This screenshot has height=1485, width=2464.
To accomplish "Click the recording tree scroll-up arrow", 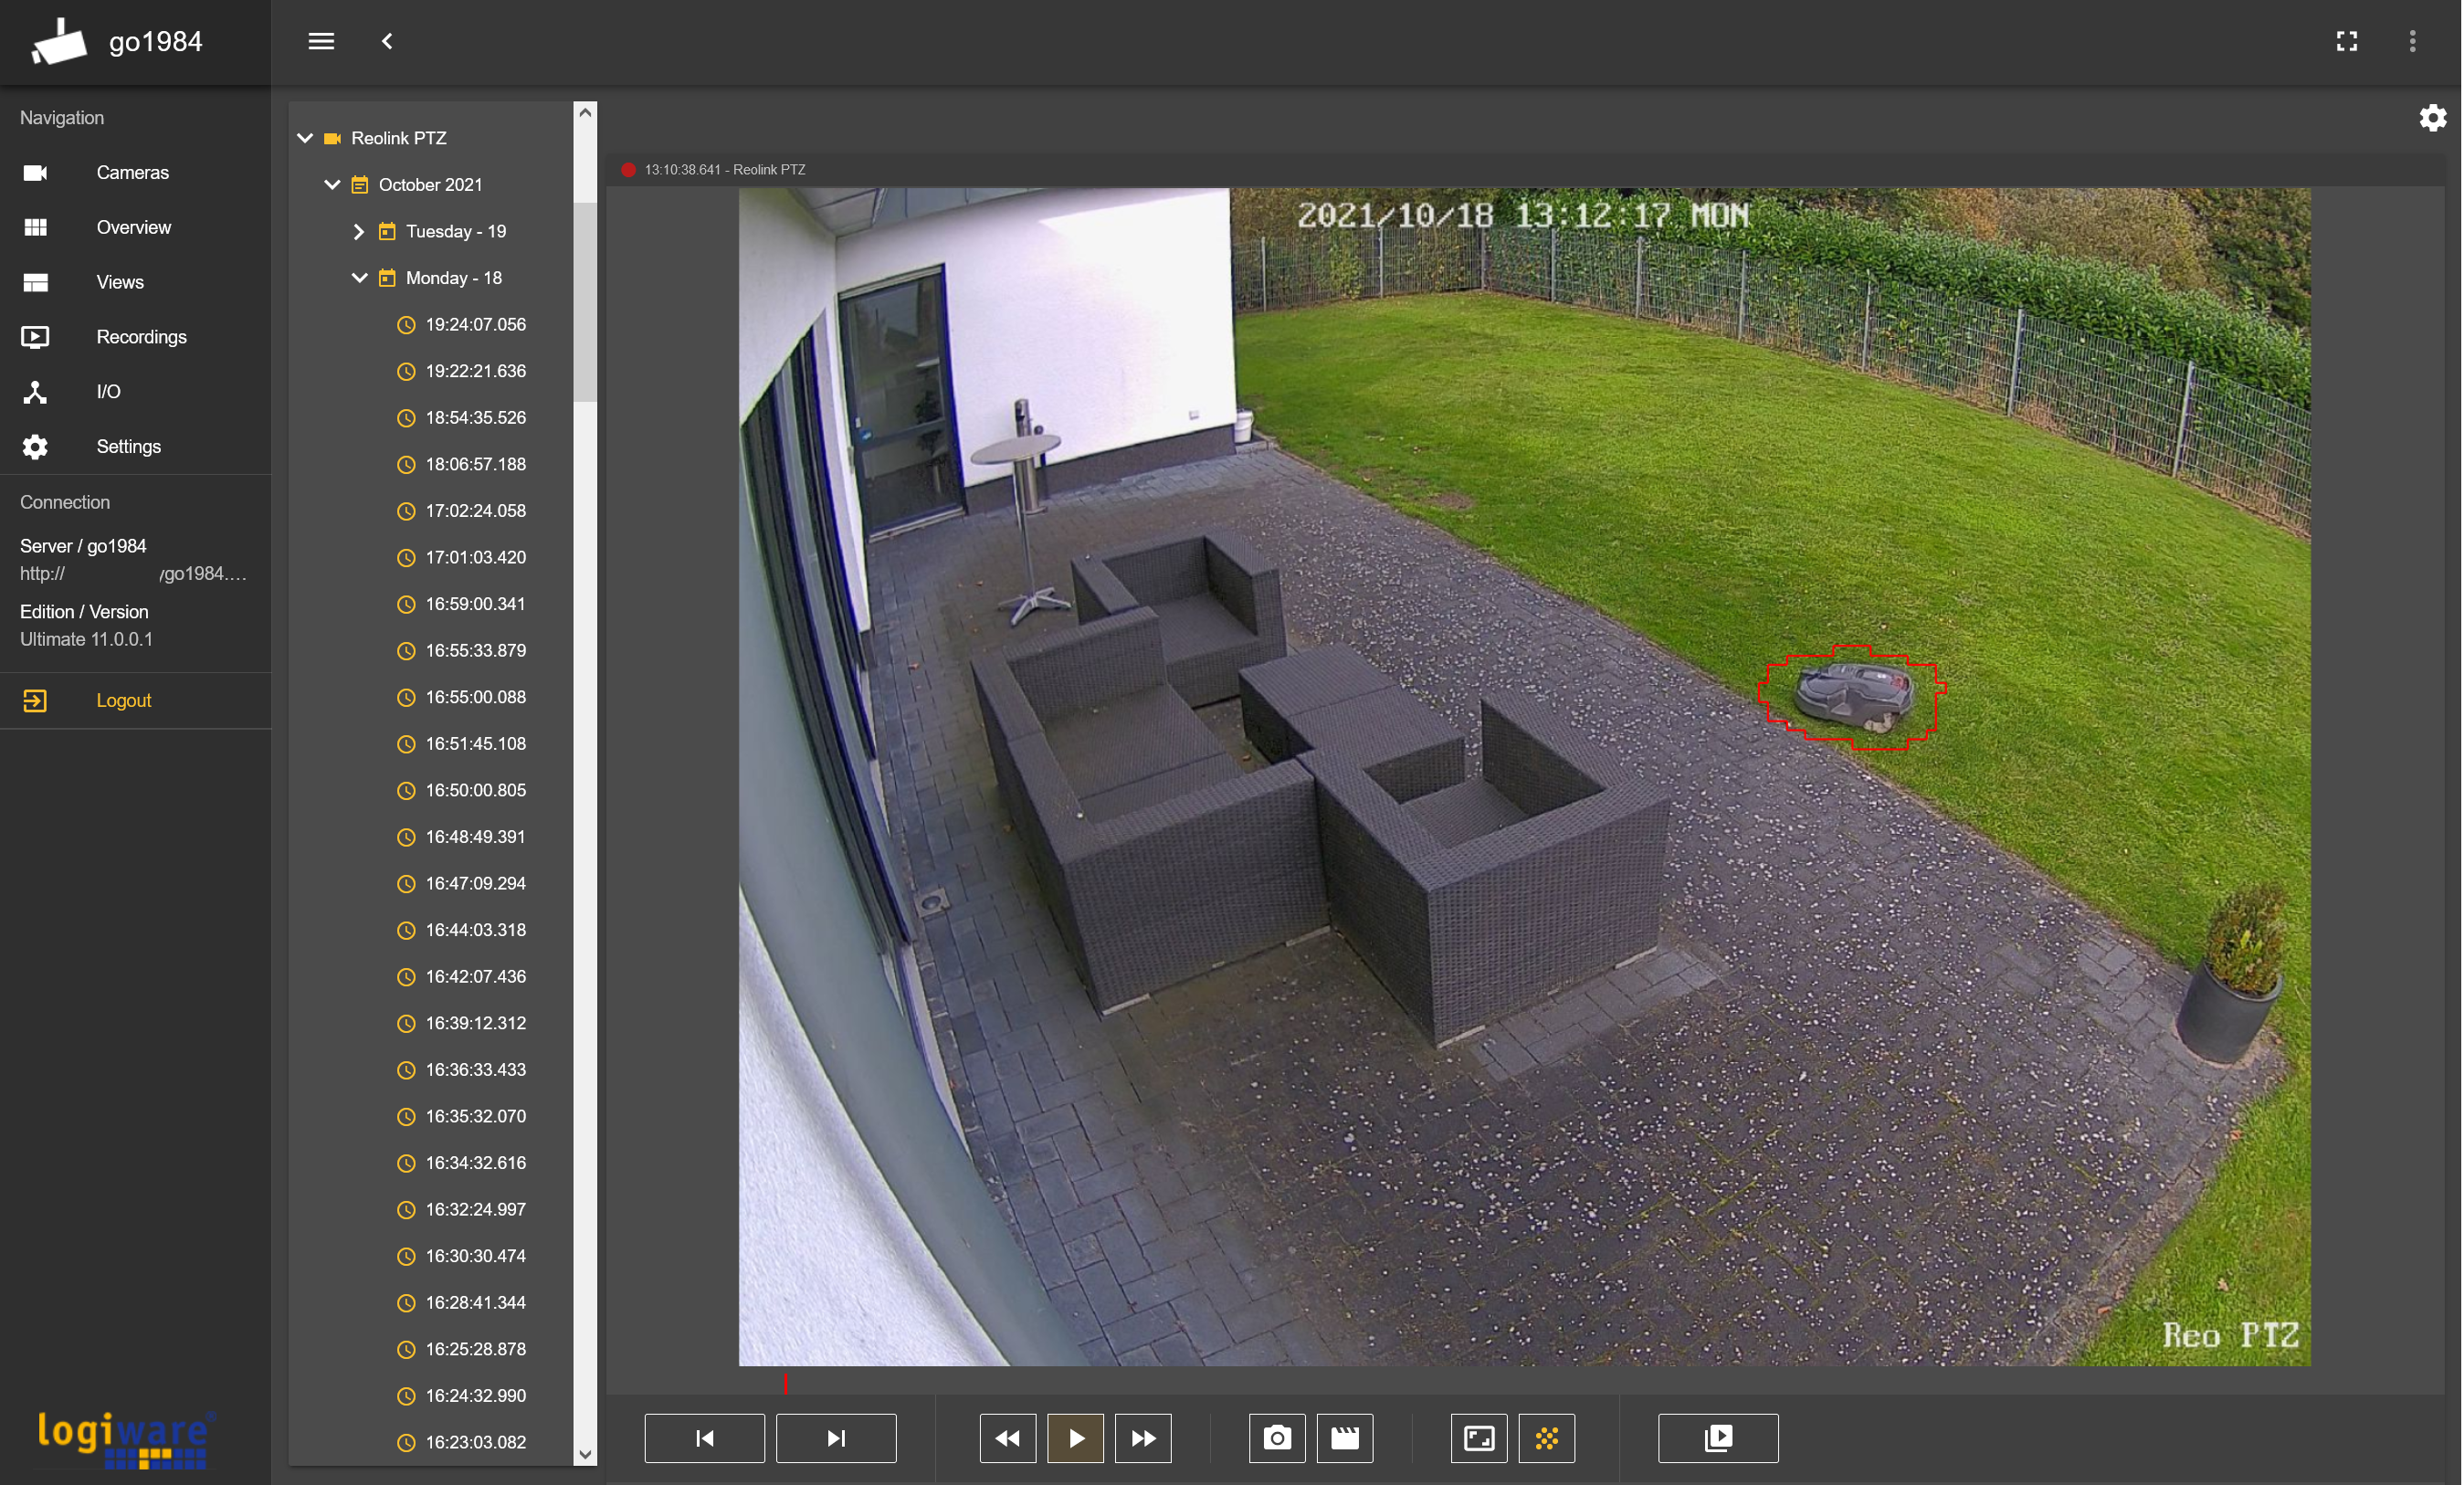I will tap(585, 113).
